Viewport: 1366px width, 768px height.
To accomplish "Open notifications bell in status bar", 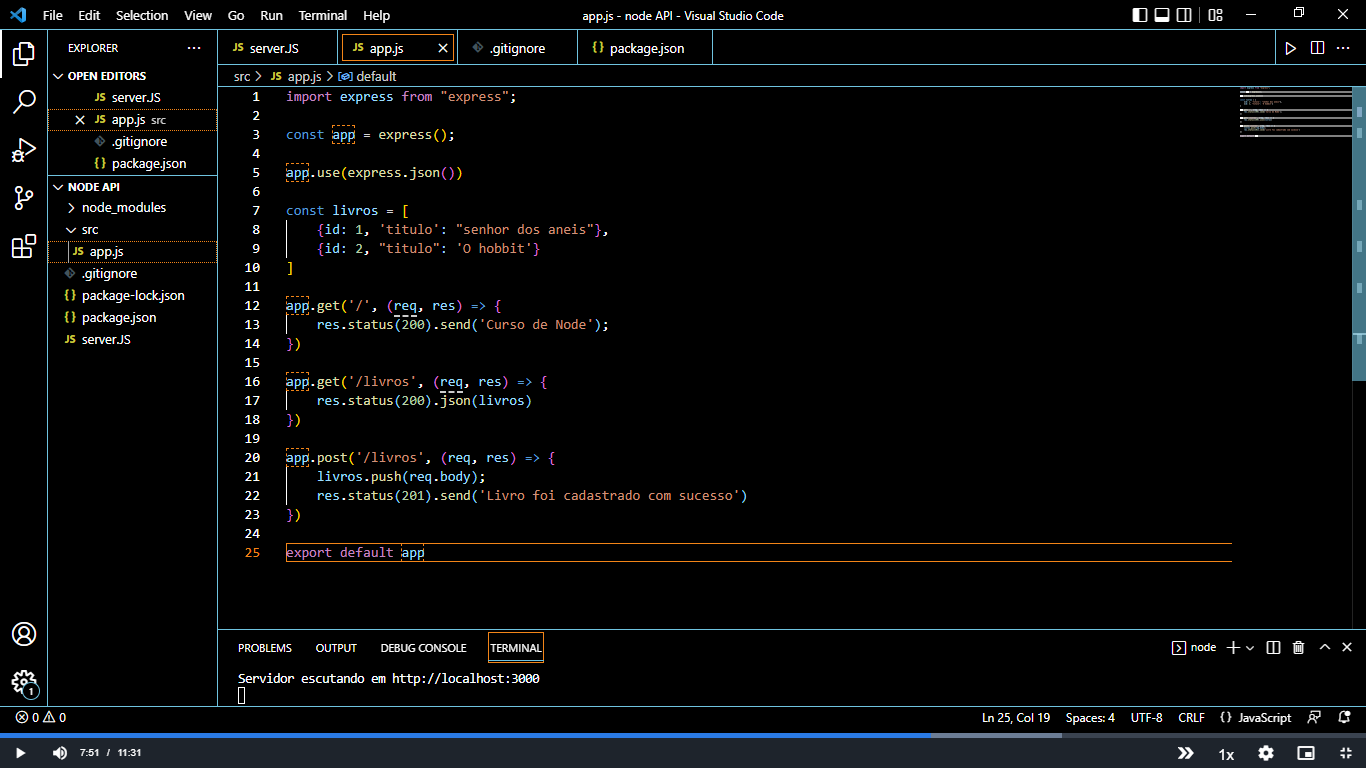I will 1345,717.
